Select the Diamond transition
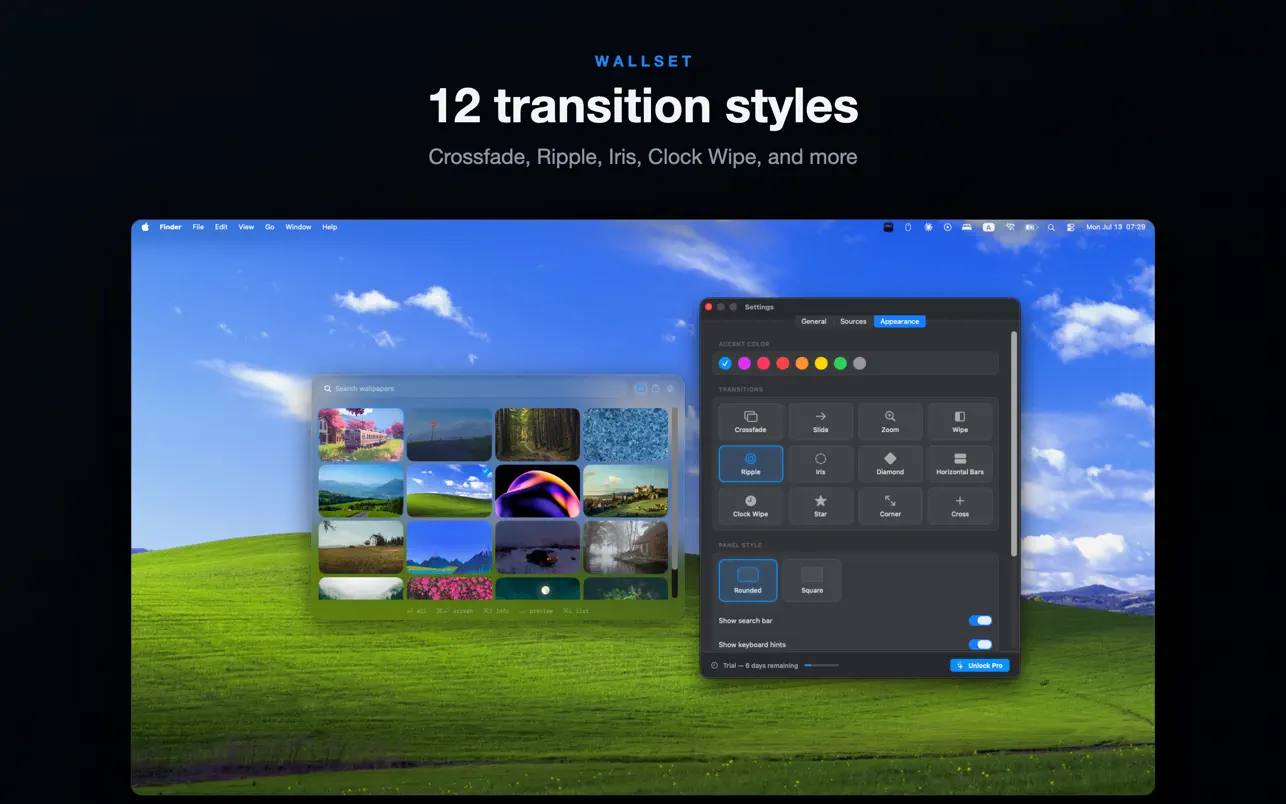Viewport: 1286px width, 804px height. 890,463
